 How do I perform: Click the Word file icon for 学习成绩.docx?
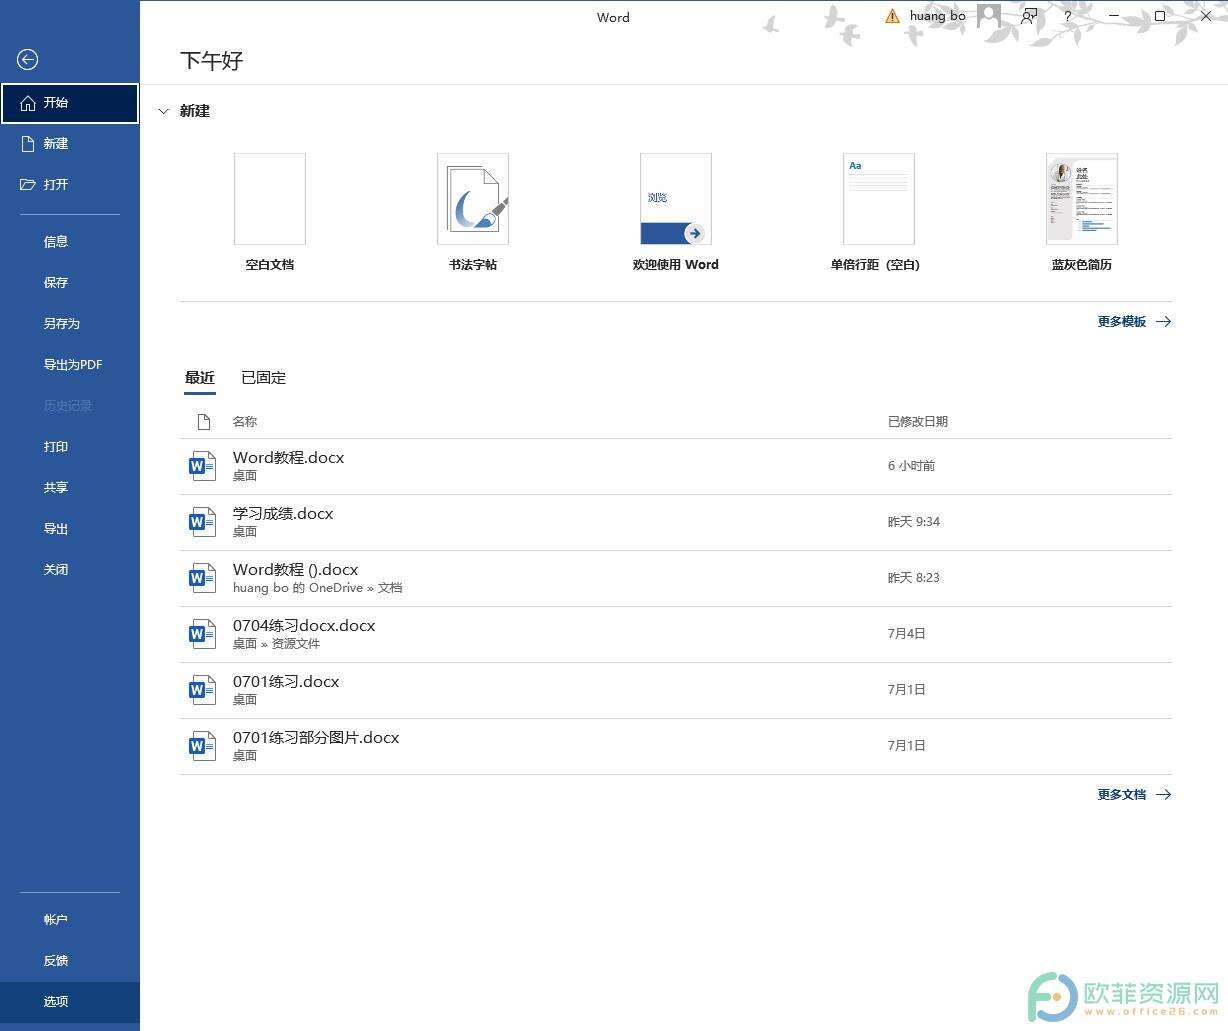(203, 522)
